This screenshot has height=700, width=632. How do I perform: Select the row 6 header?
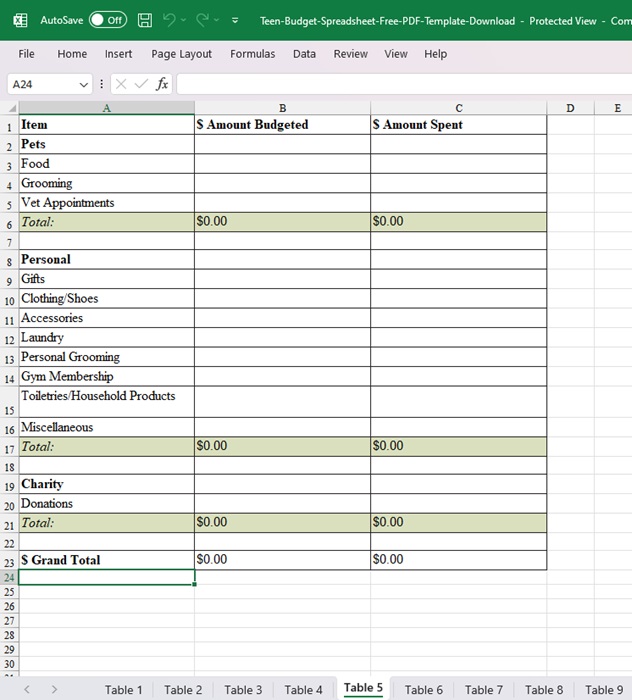[9, 224]
